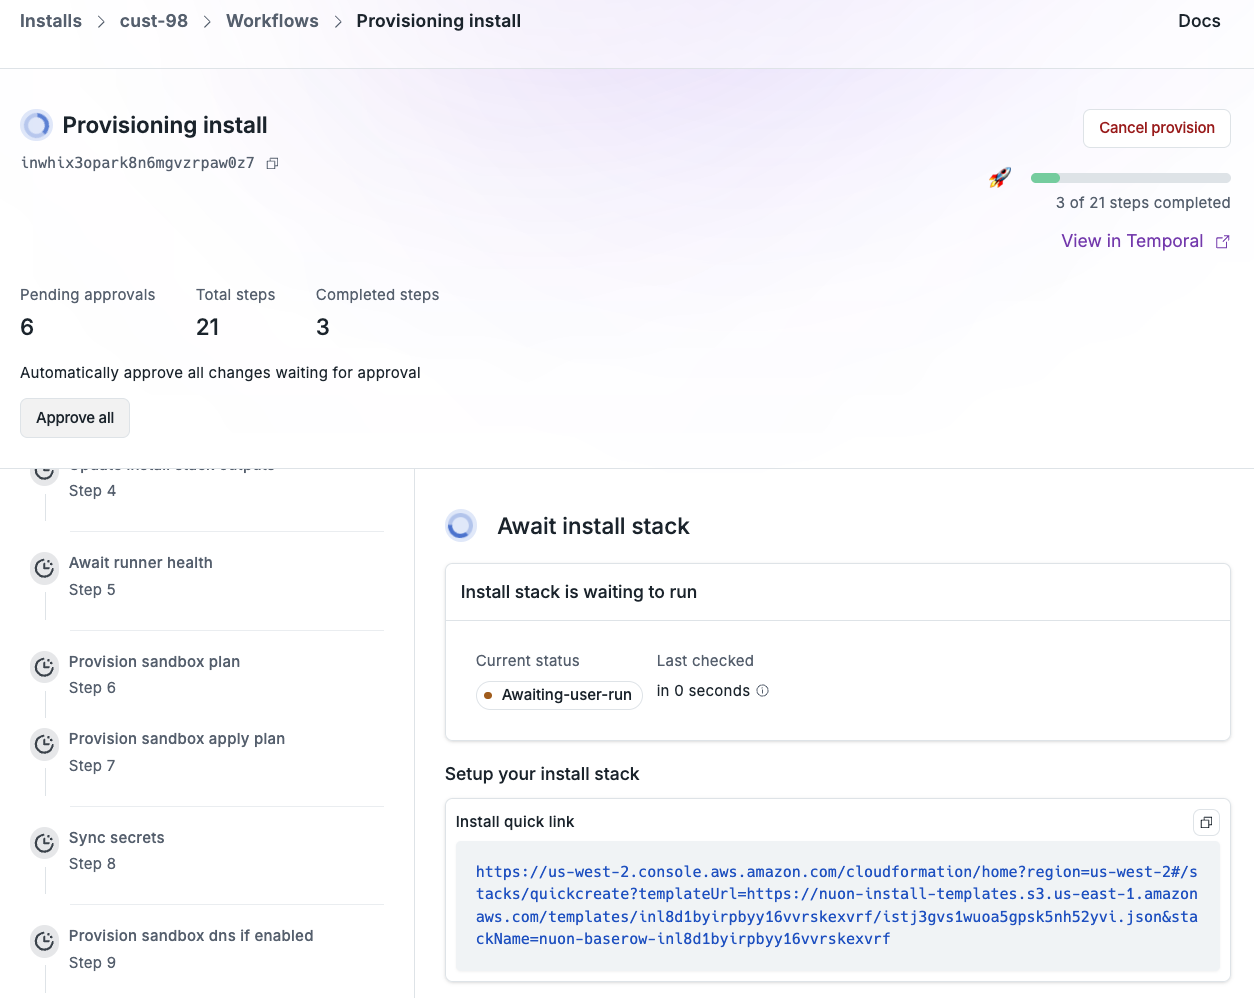1254x998 pixels.
Task: Click the external link icon beside View in Temporal
Action: tap(1222, 241)
